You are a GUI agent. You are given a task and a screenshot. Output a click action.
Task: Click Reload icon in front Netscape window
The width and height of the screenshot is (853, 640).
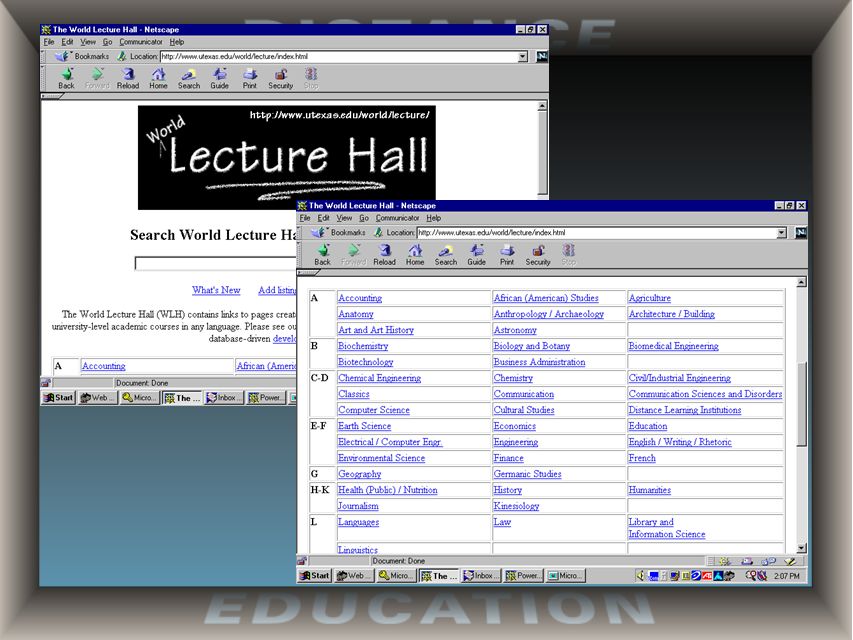coord(385,254)
